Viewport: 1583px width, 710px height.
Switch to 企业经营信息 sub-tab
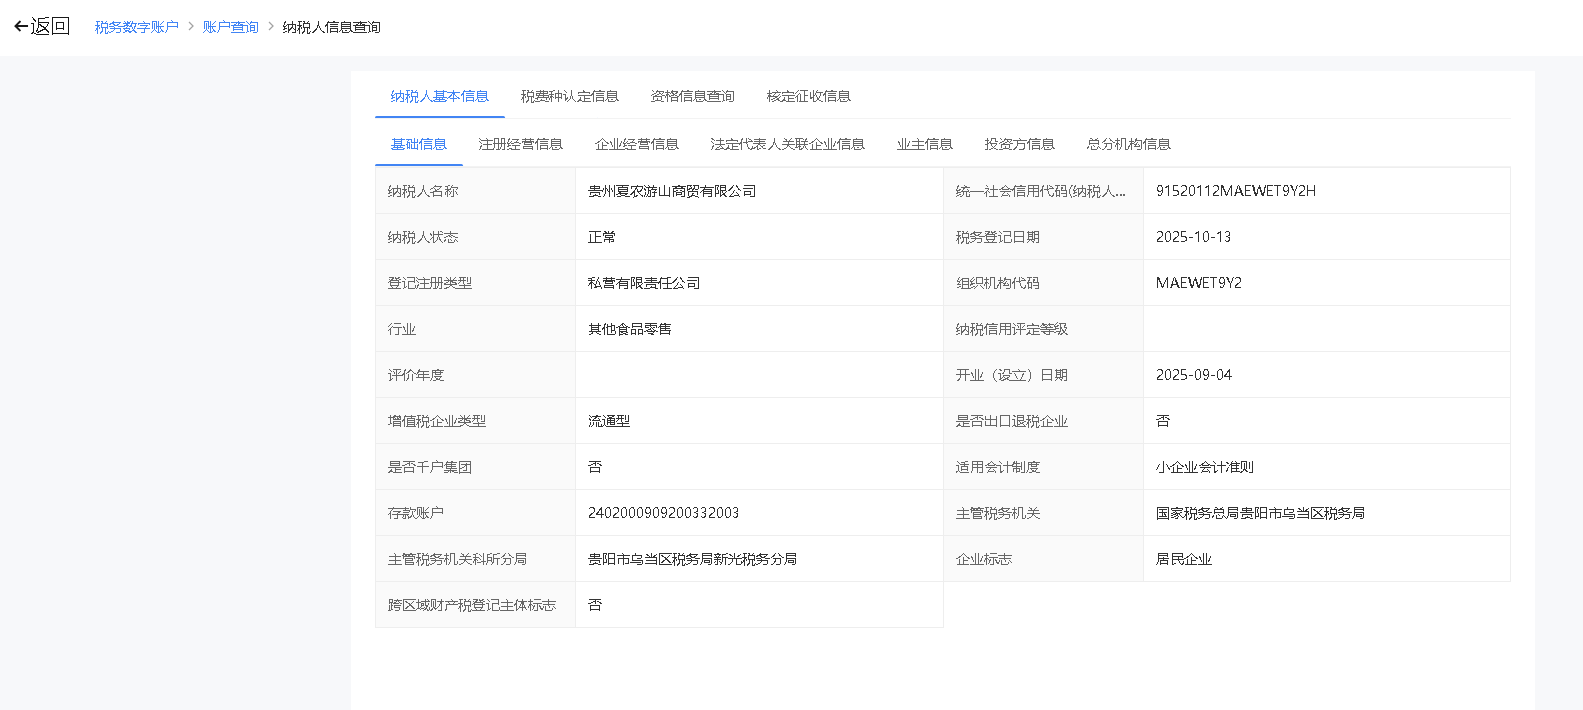coord(636,144)
